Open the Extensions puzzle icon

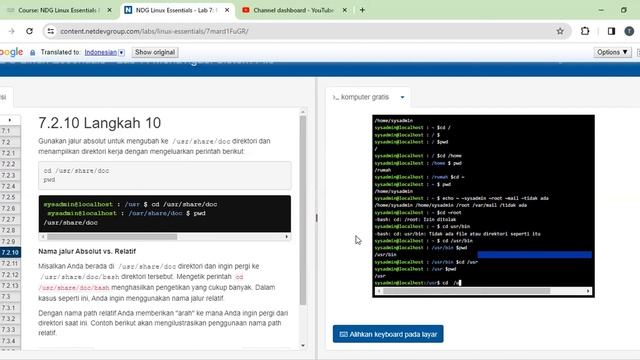click(585, 31)
